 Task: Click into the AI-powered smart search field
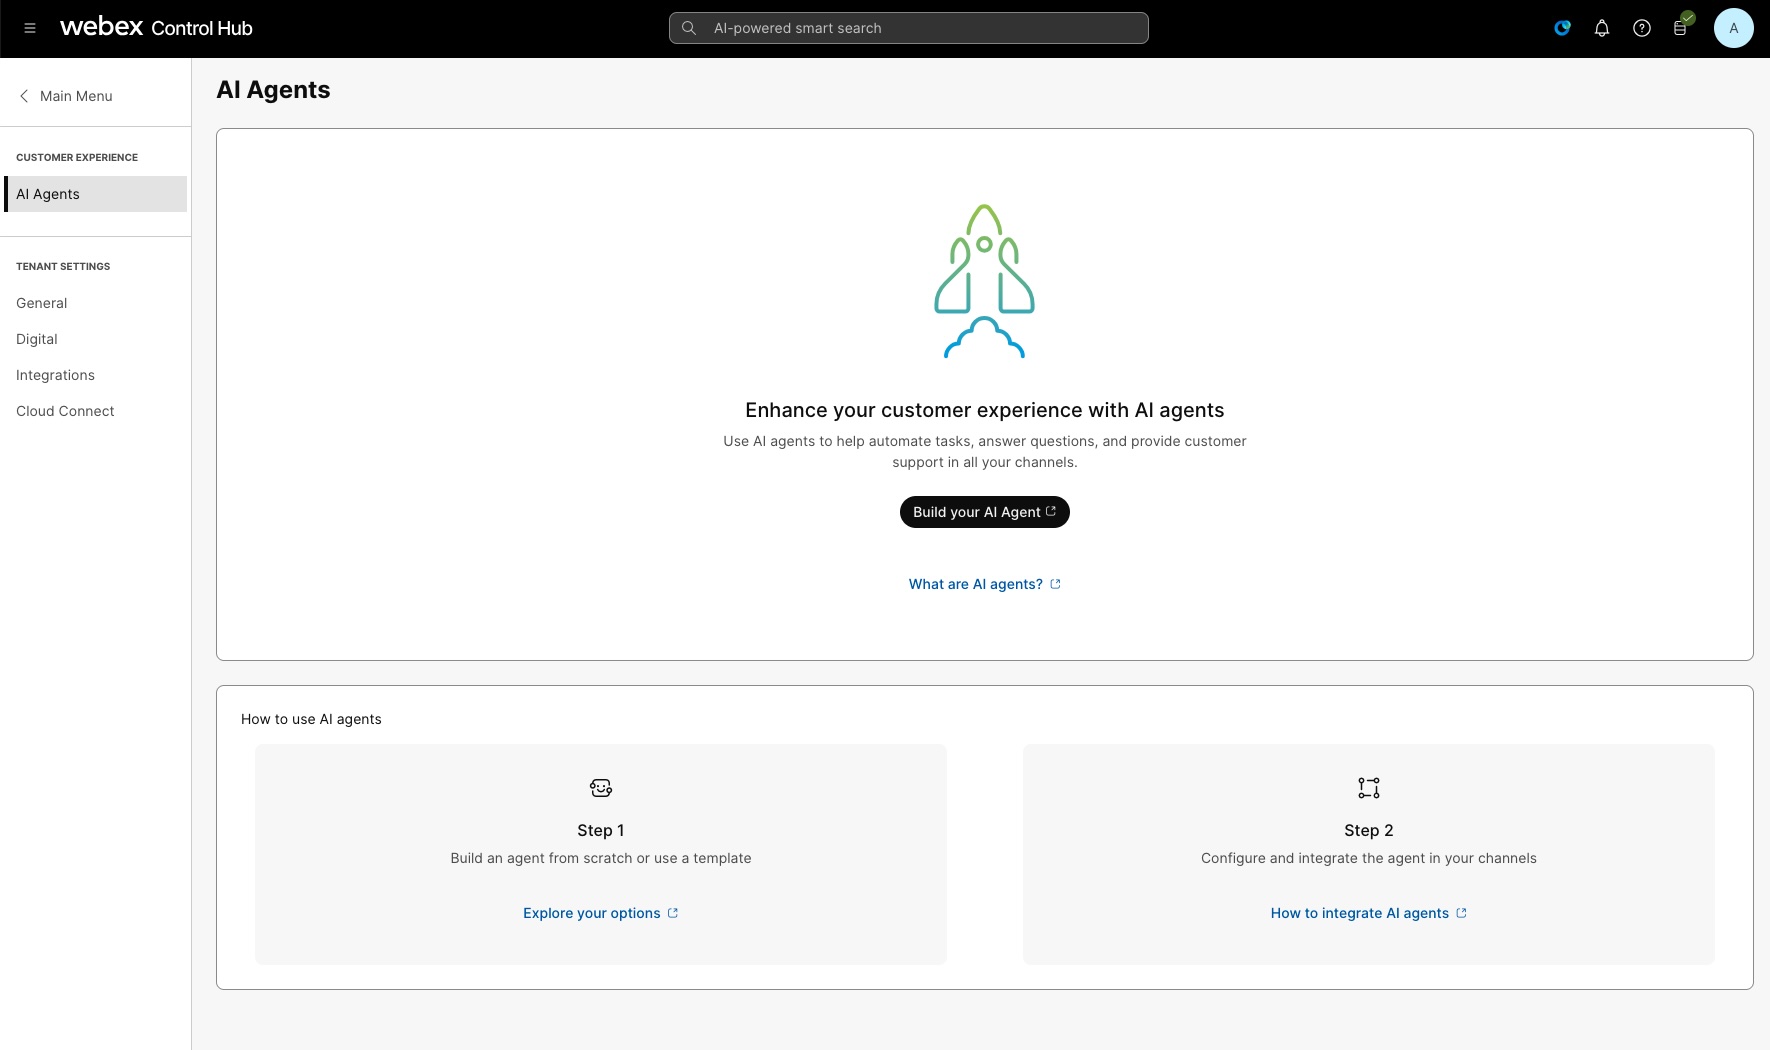click(908, 28)
